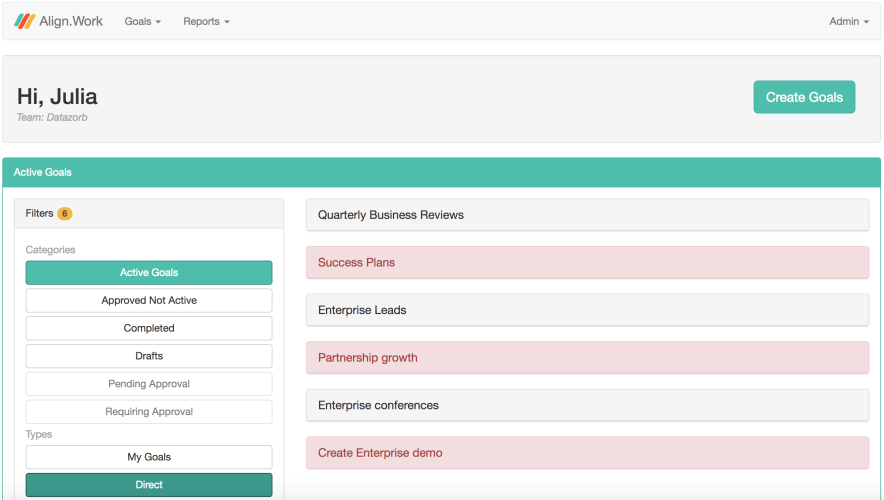This screenshot has width=884, height=500.
Task: Click the Create Goals button
Action: (804, 97)
